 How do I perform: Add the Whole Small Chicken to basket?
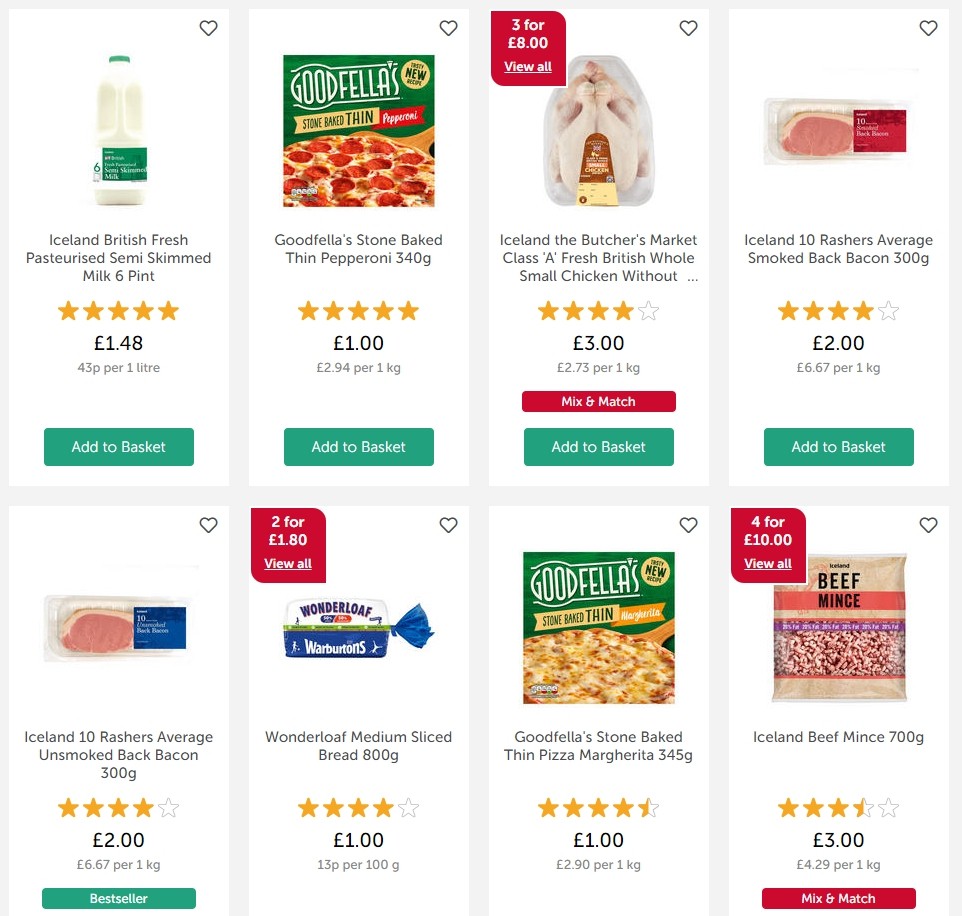[598, 447]
